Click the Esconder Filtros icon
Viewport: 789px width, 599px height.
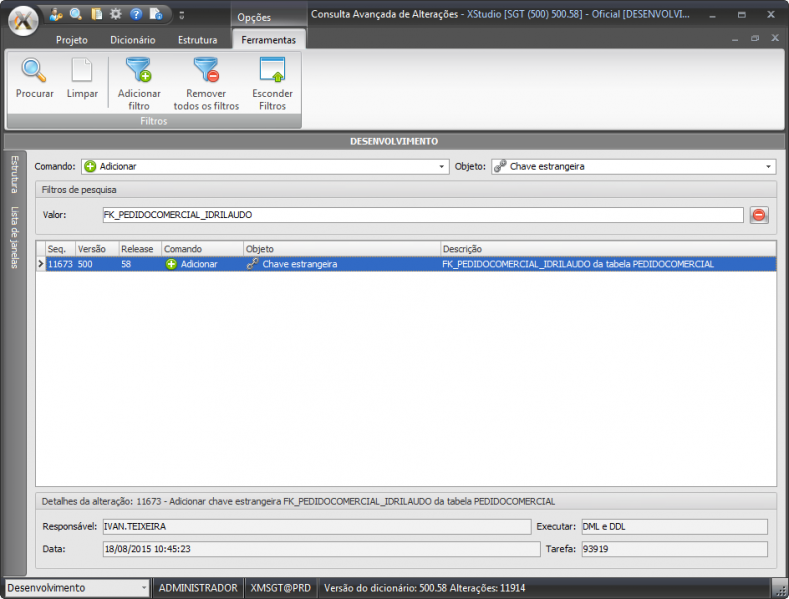tap(272, 72)
